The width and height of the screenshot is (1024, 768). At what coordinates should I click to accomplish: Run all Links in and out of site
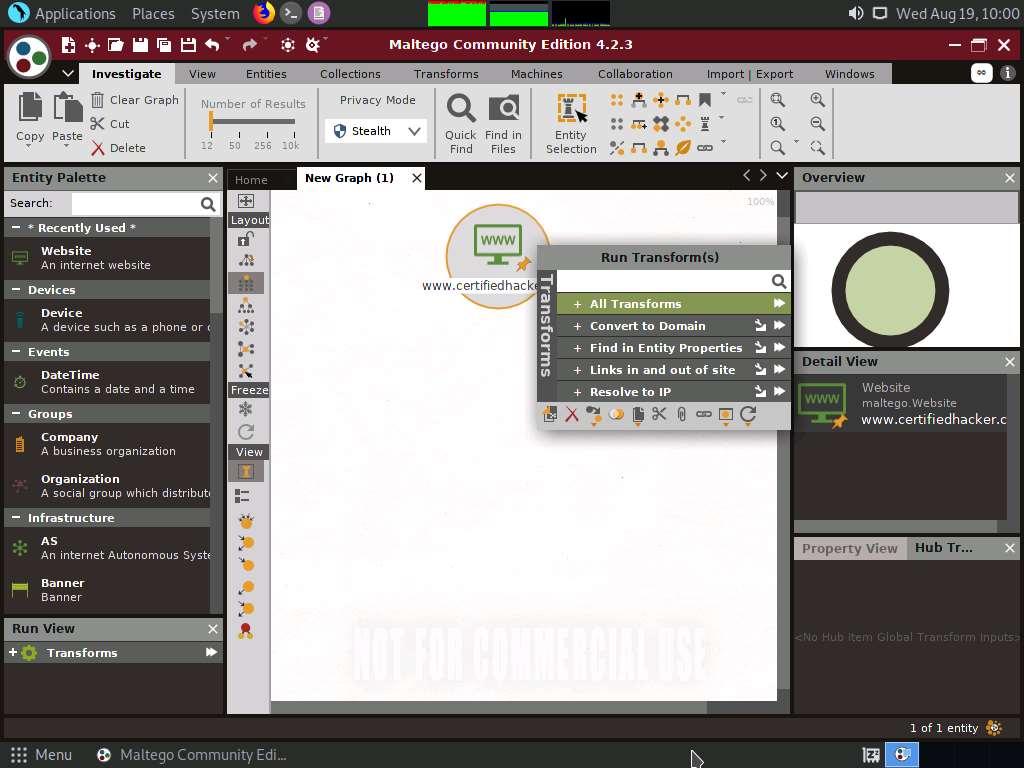pyautogui.click(x=779, y=370)
